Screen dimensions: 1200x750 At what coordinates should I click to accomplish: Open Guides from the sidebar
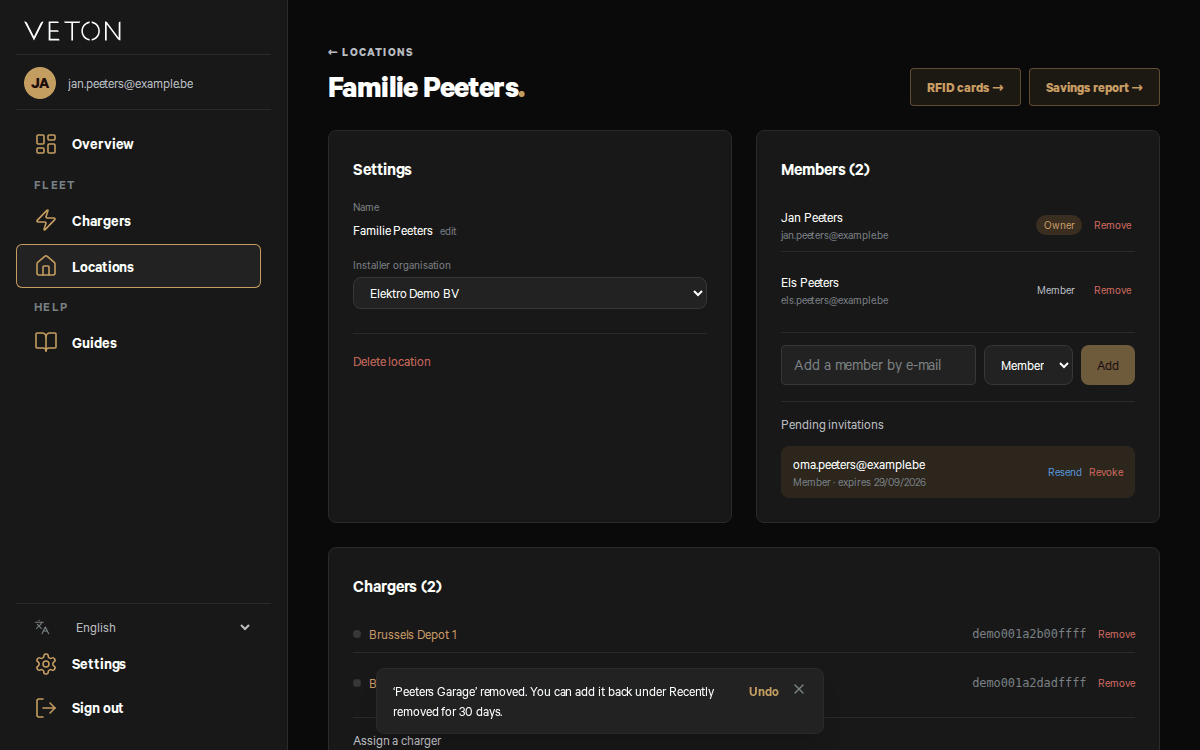point(138,343)
